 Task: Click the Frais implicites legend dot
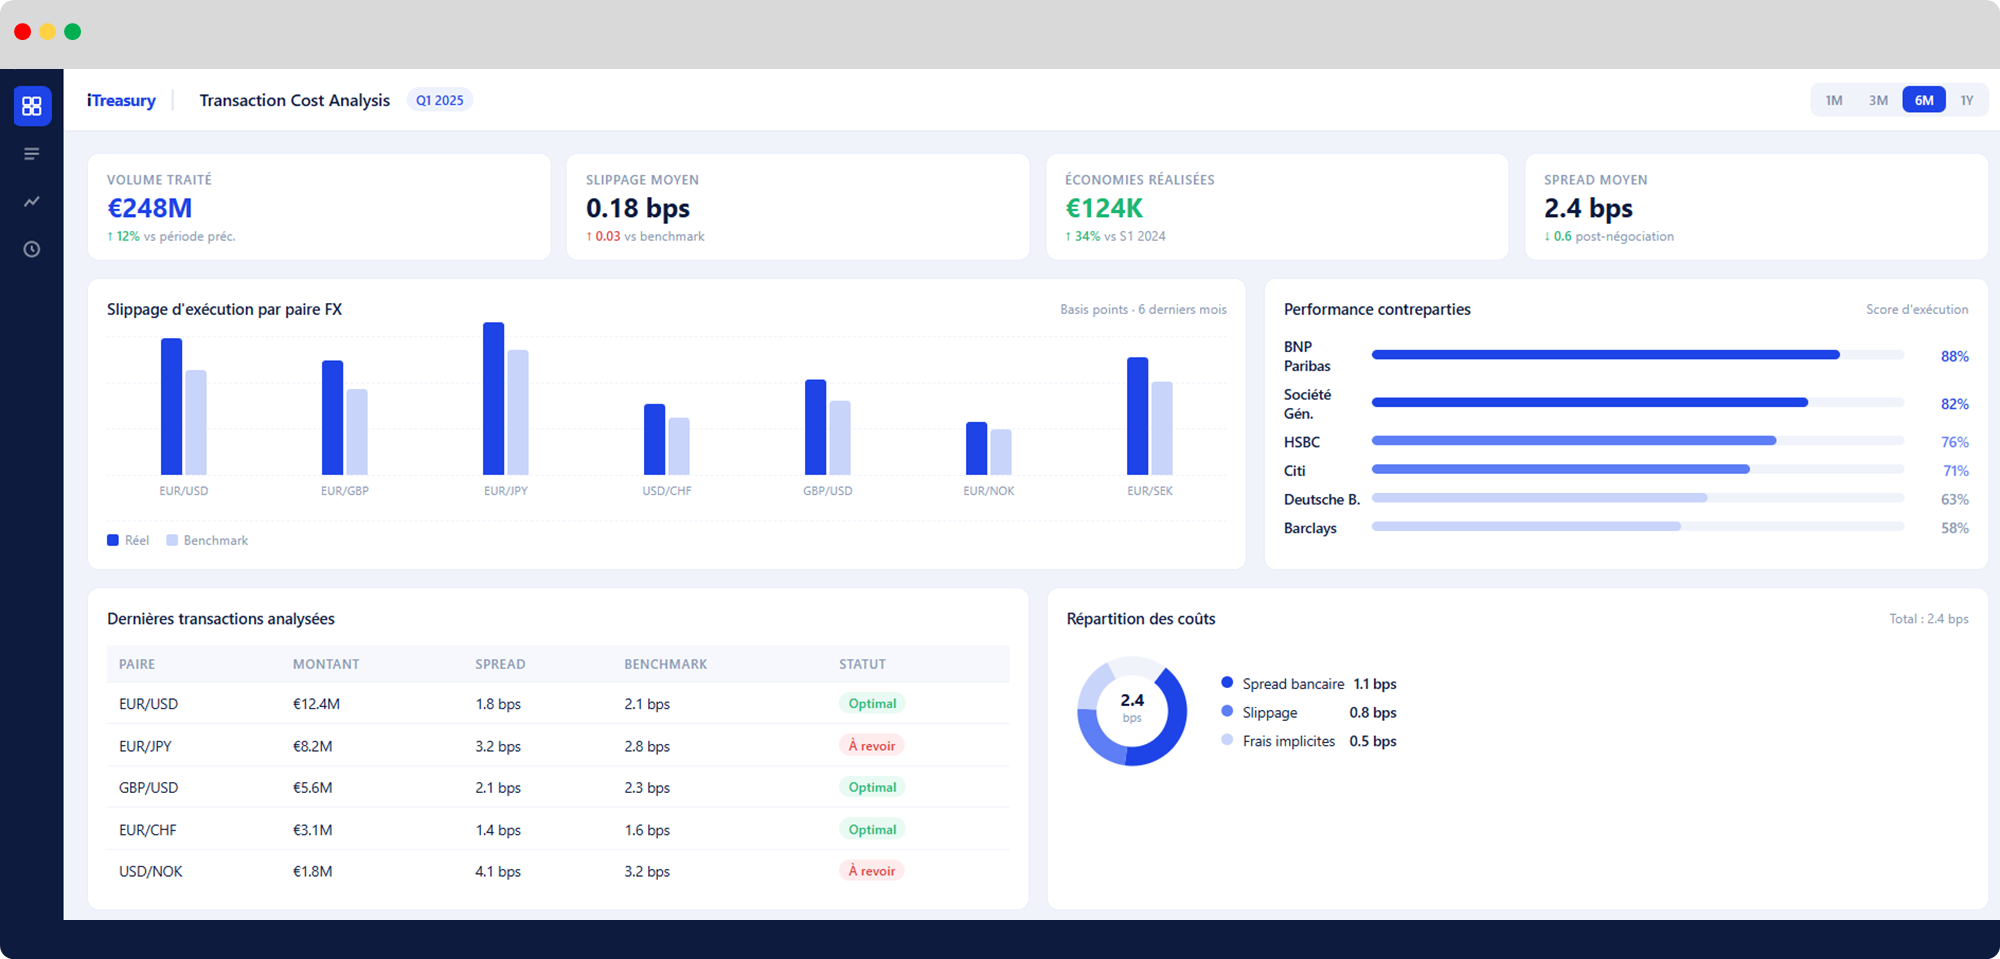tap(1227, 740)
